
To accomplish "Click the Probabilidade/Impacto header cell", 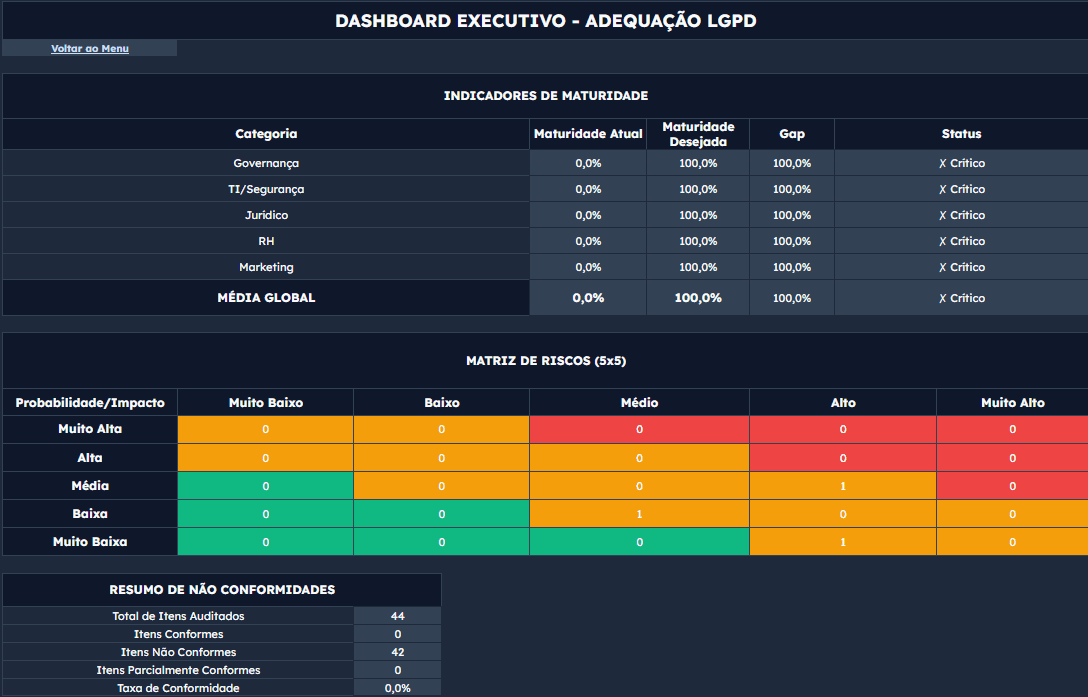I will (x=90, y=403).
